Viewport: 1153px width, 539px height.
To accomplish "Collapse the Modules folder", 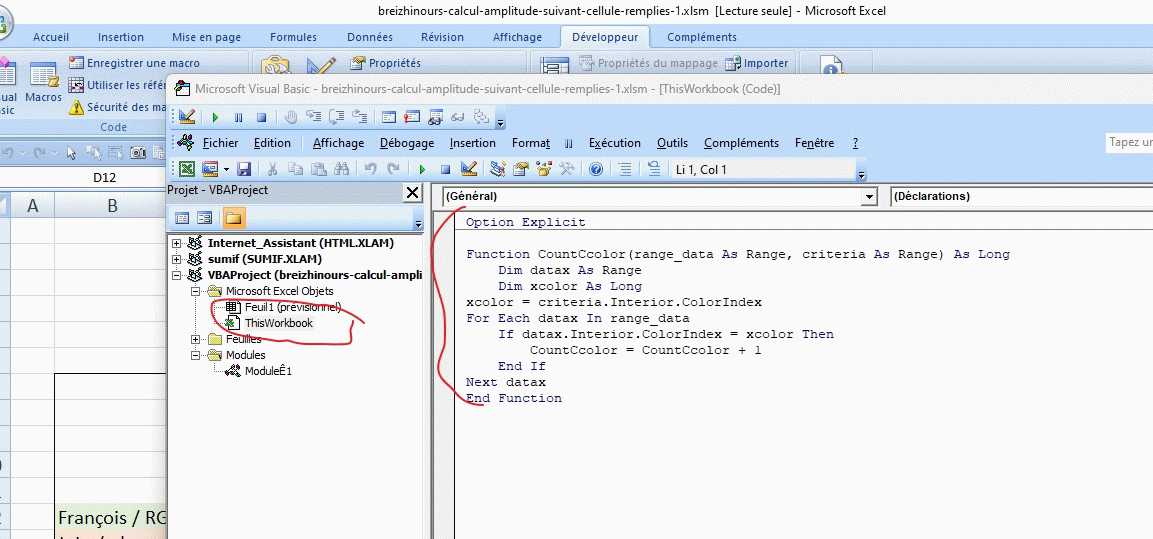I will [196, 355].
